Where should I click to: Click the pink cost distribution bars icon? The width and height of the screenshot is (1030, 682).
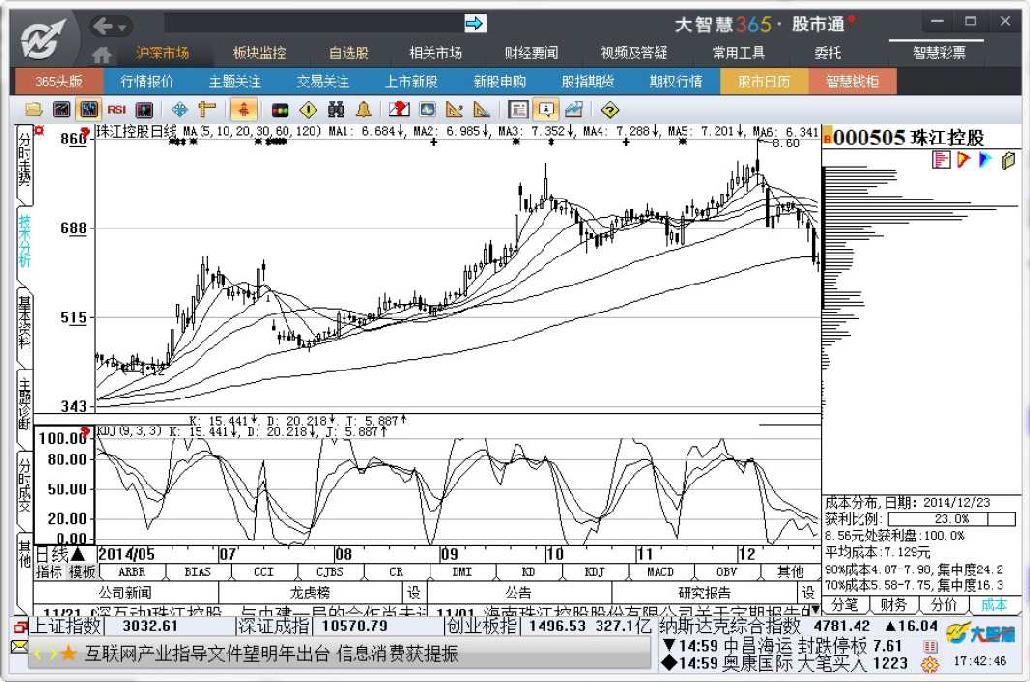941,159
